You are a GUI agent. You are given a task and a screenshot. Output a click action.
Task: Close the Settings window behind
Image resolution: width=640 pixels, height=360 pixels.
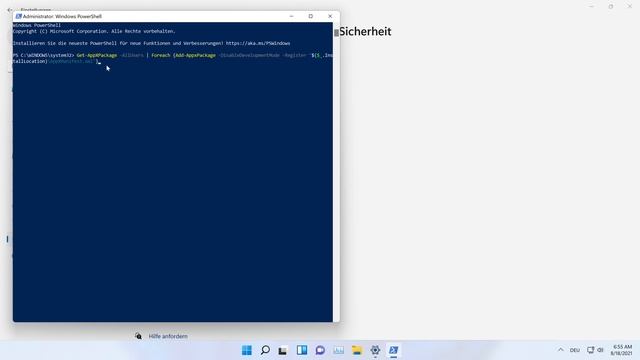click(630, 7)
